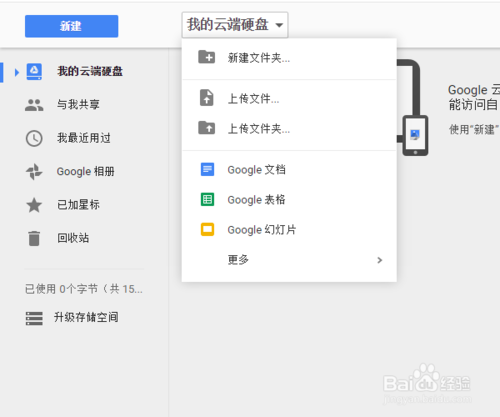Expand the 我的云端硬盘 tree arrow in the sidebar
This screenshot has height=417, width=500.
point(17,72)
